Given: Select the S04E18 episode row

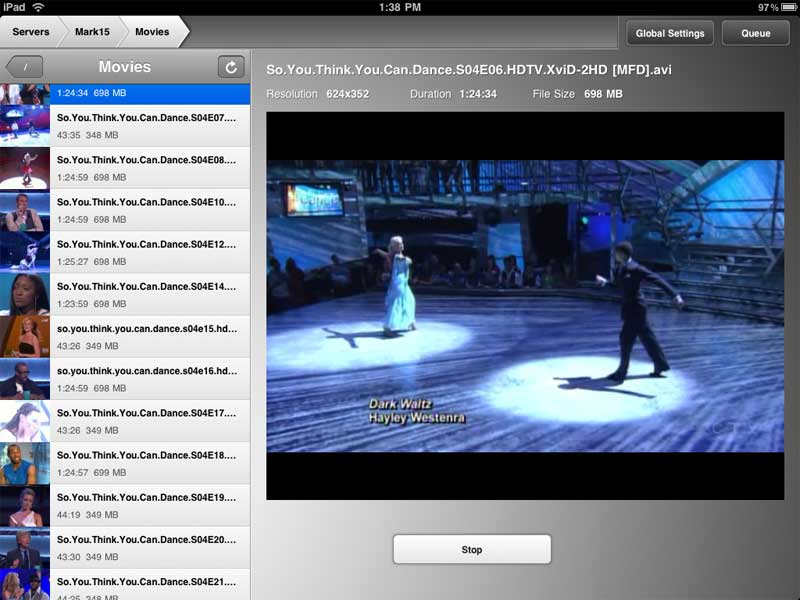Looking at the screenshot, I should pyautogui.click(x=125, y=464).
